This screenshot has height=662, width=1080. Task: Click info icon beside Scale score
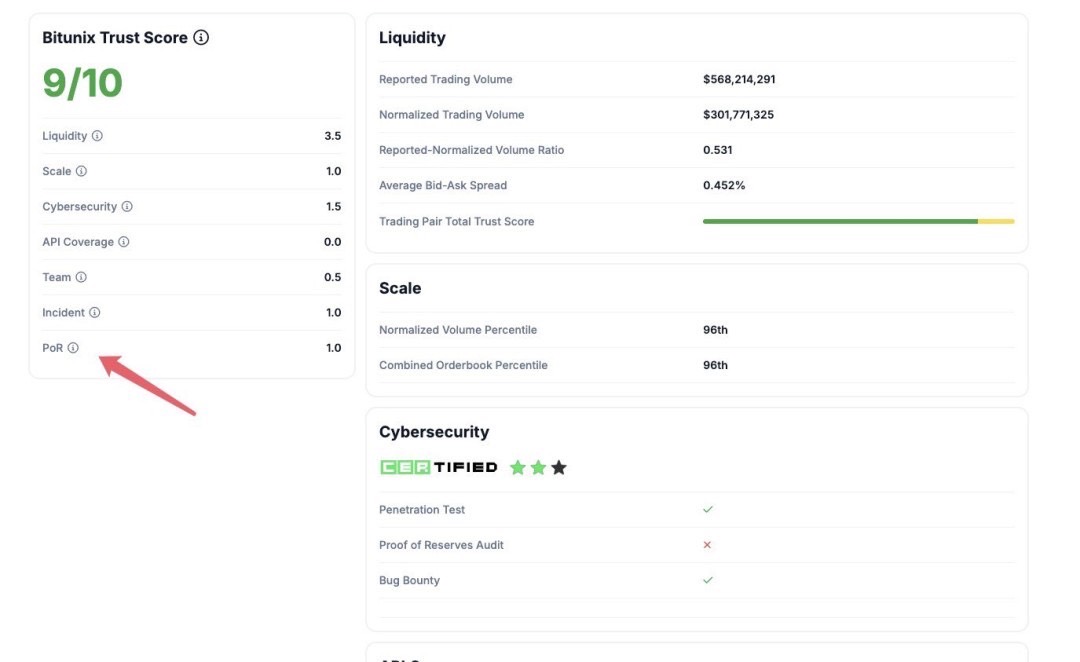(81, 171)
